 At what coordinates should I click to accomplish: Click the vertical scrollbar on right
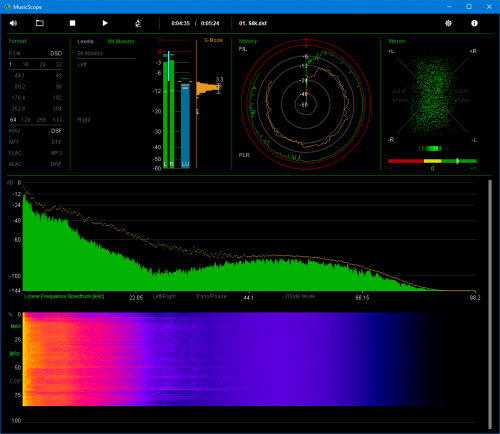(x=490, y=304)
